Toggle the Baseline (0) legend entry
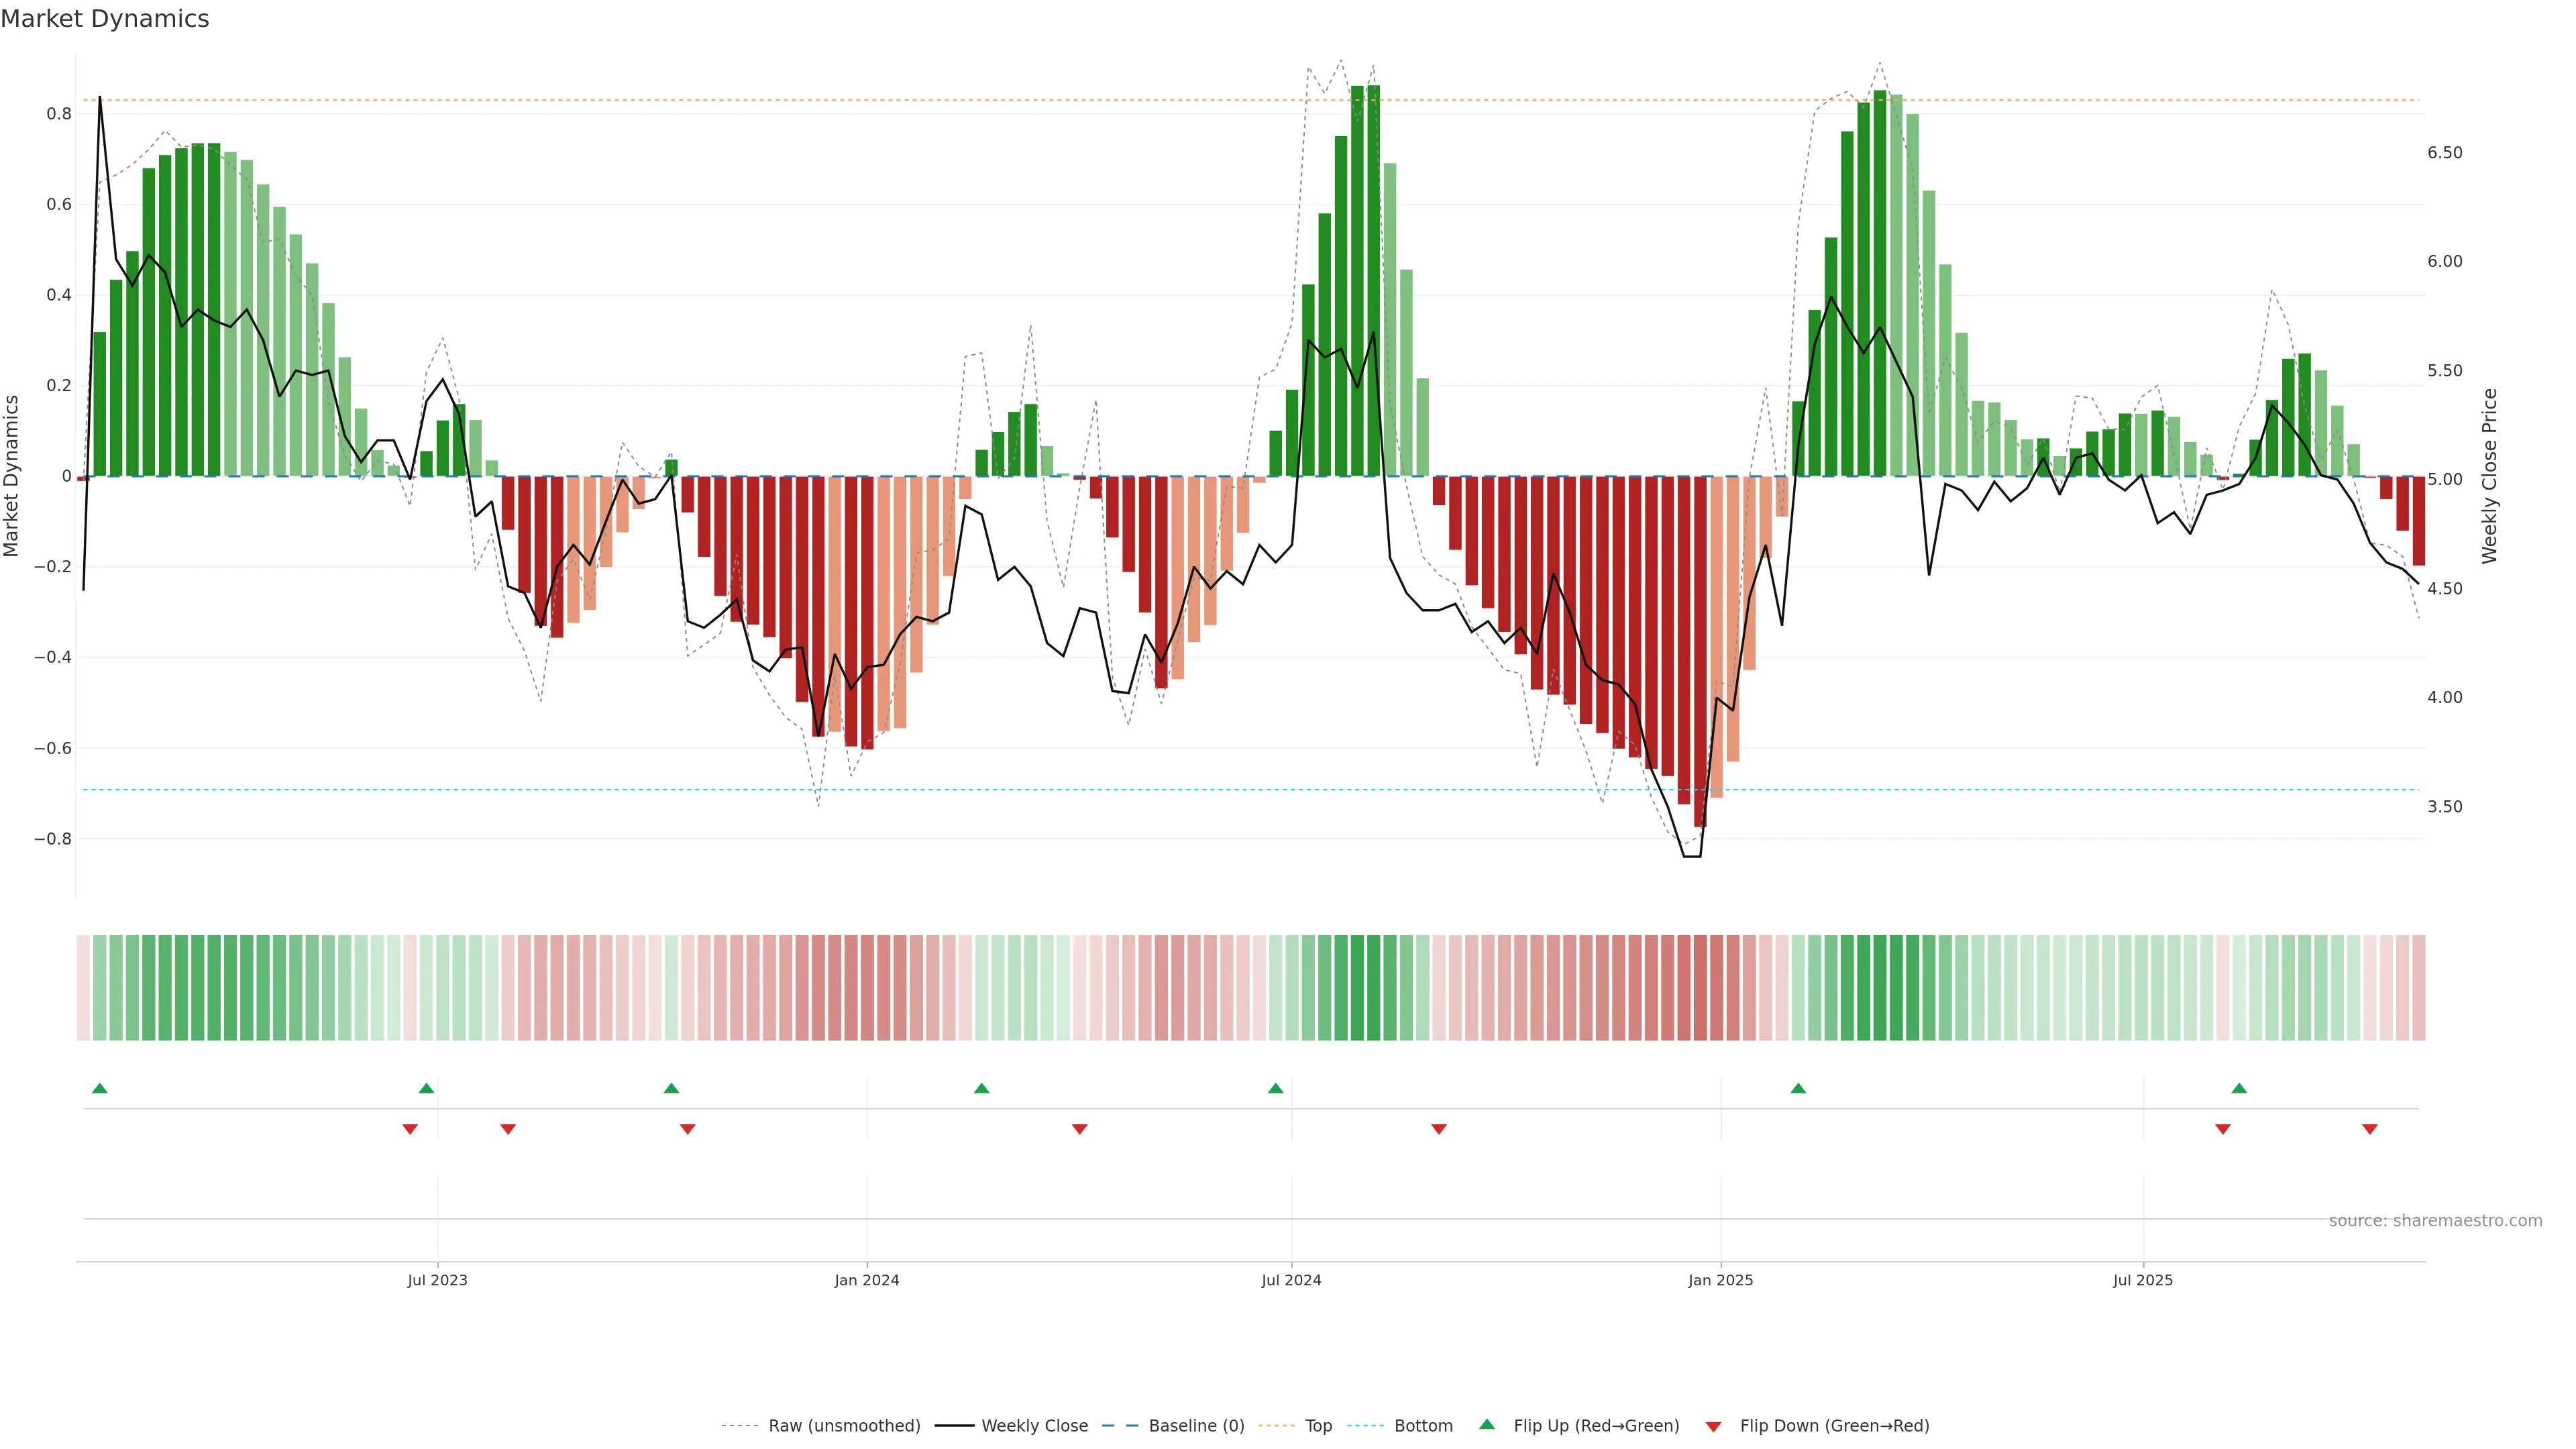 1196,1425
